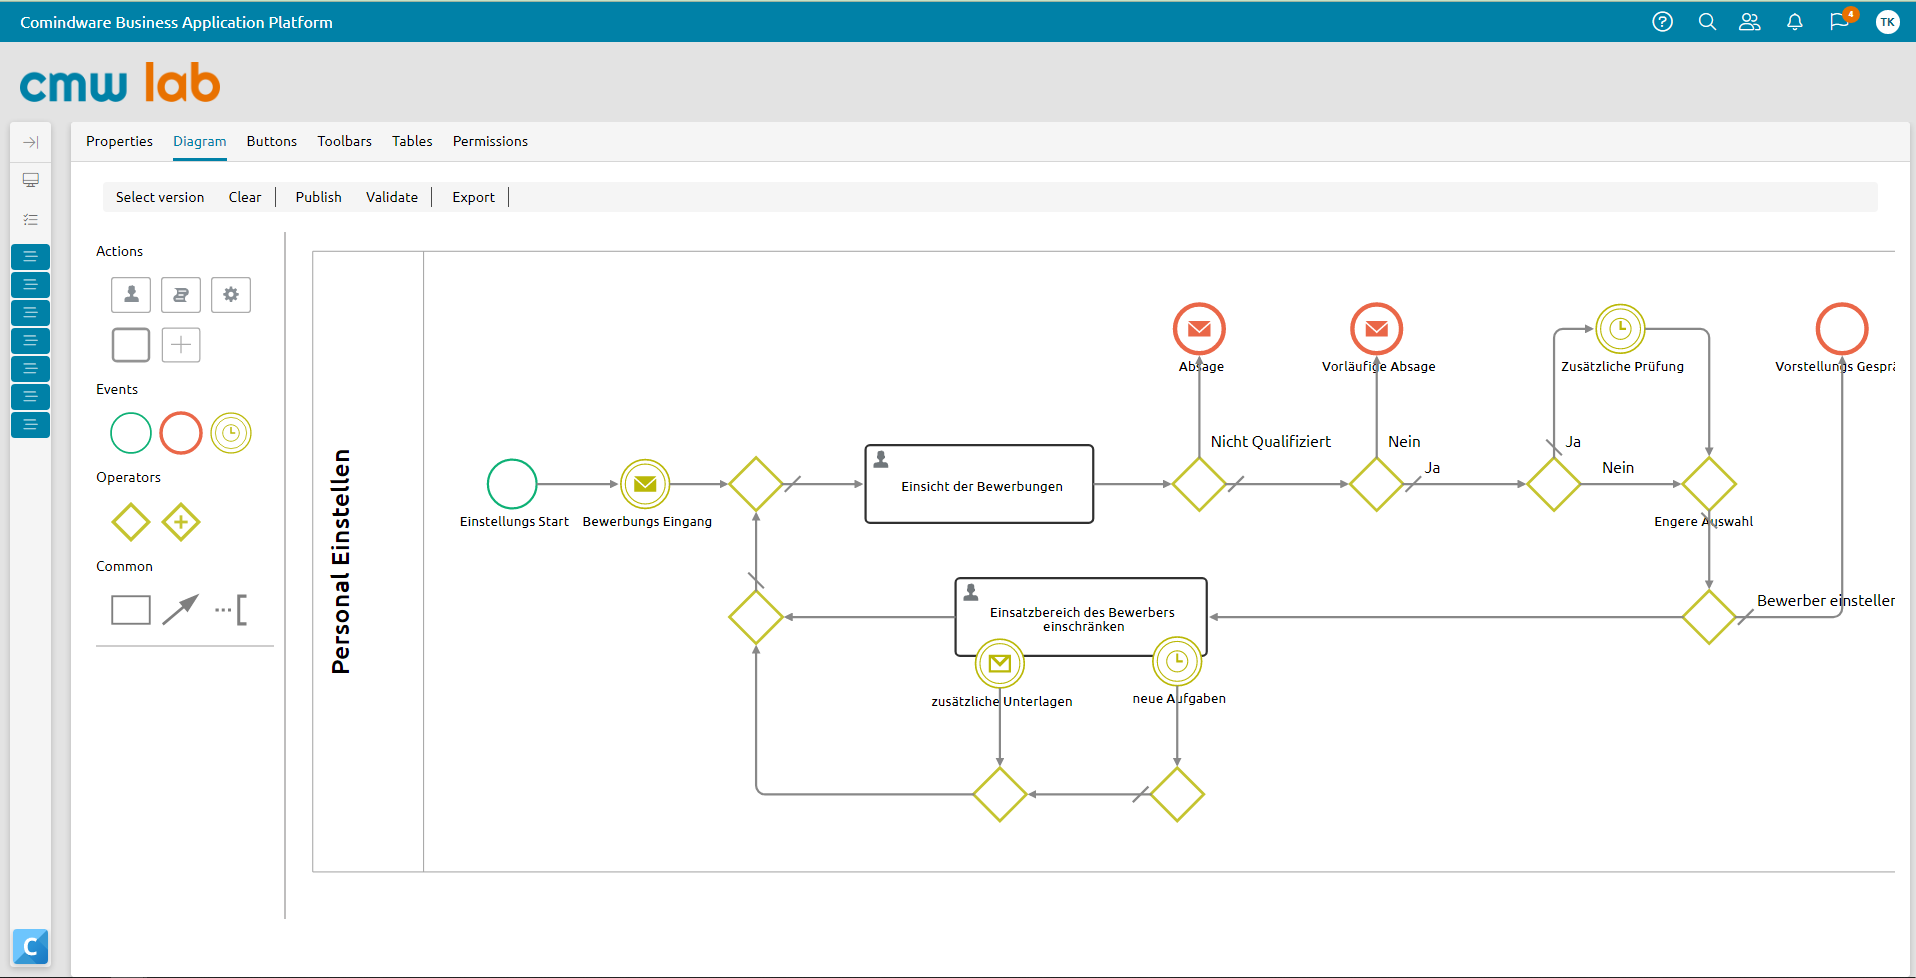Choose the parallel gateway plus diamond
The height and width of the screenshot is (978, 1916).
point(181,522)
